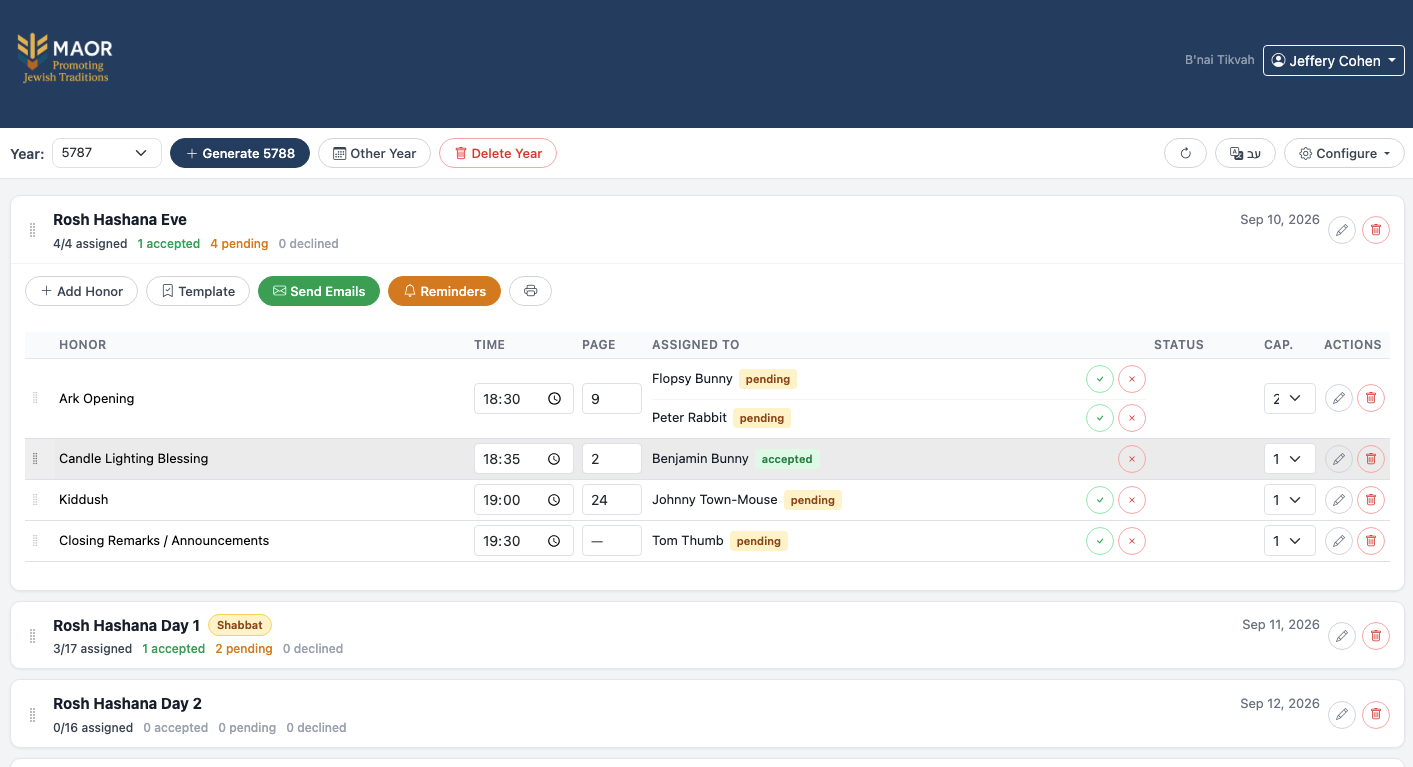Open capacity dropdown for Ark Opening
The image size is (1413, 767).
tap(1289, 398)
